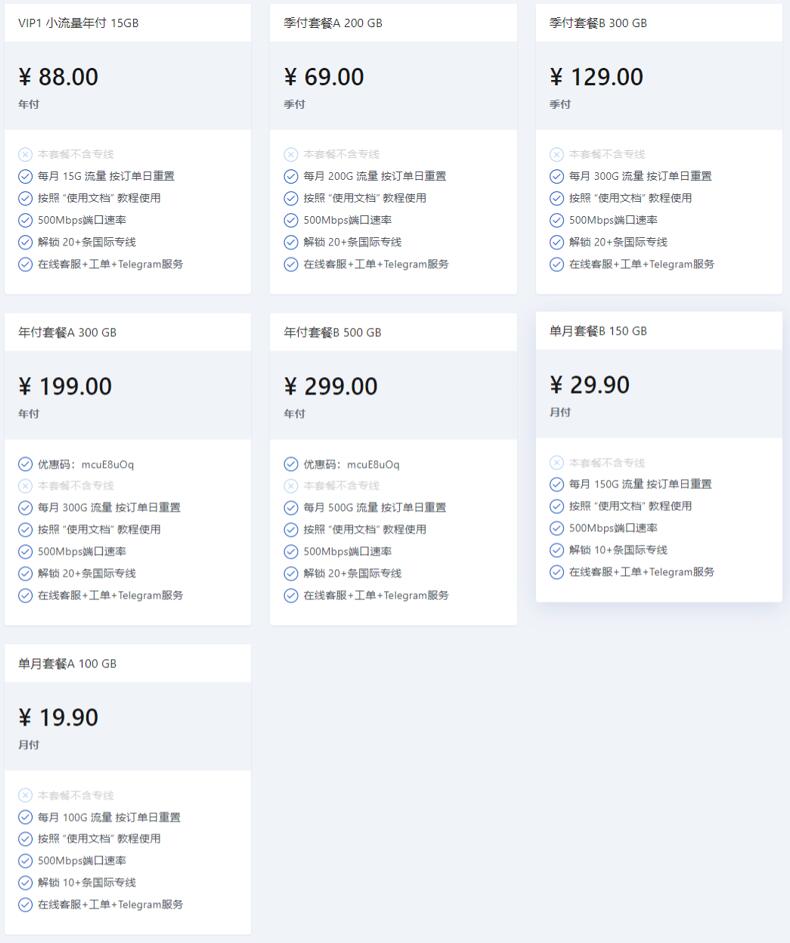Click the checkmark beside '在线客服+工单+Telegram服务' on 年付套餐B
The width and height of the screenshot is (790, 943).
(x=289, y=595)
